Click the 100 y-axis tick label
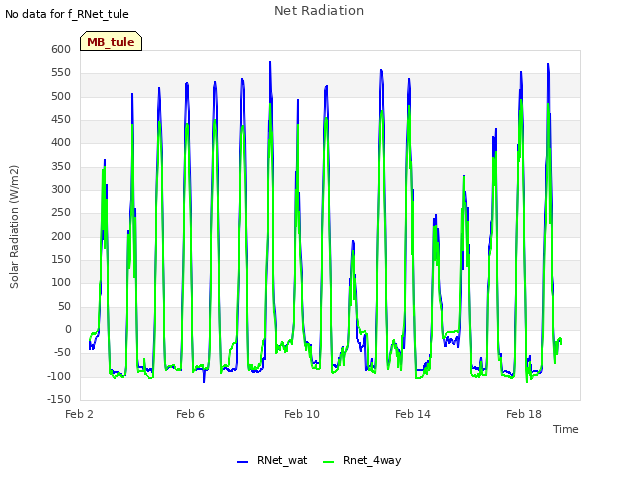Screen dimensions: 640x480 61,282
